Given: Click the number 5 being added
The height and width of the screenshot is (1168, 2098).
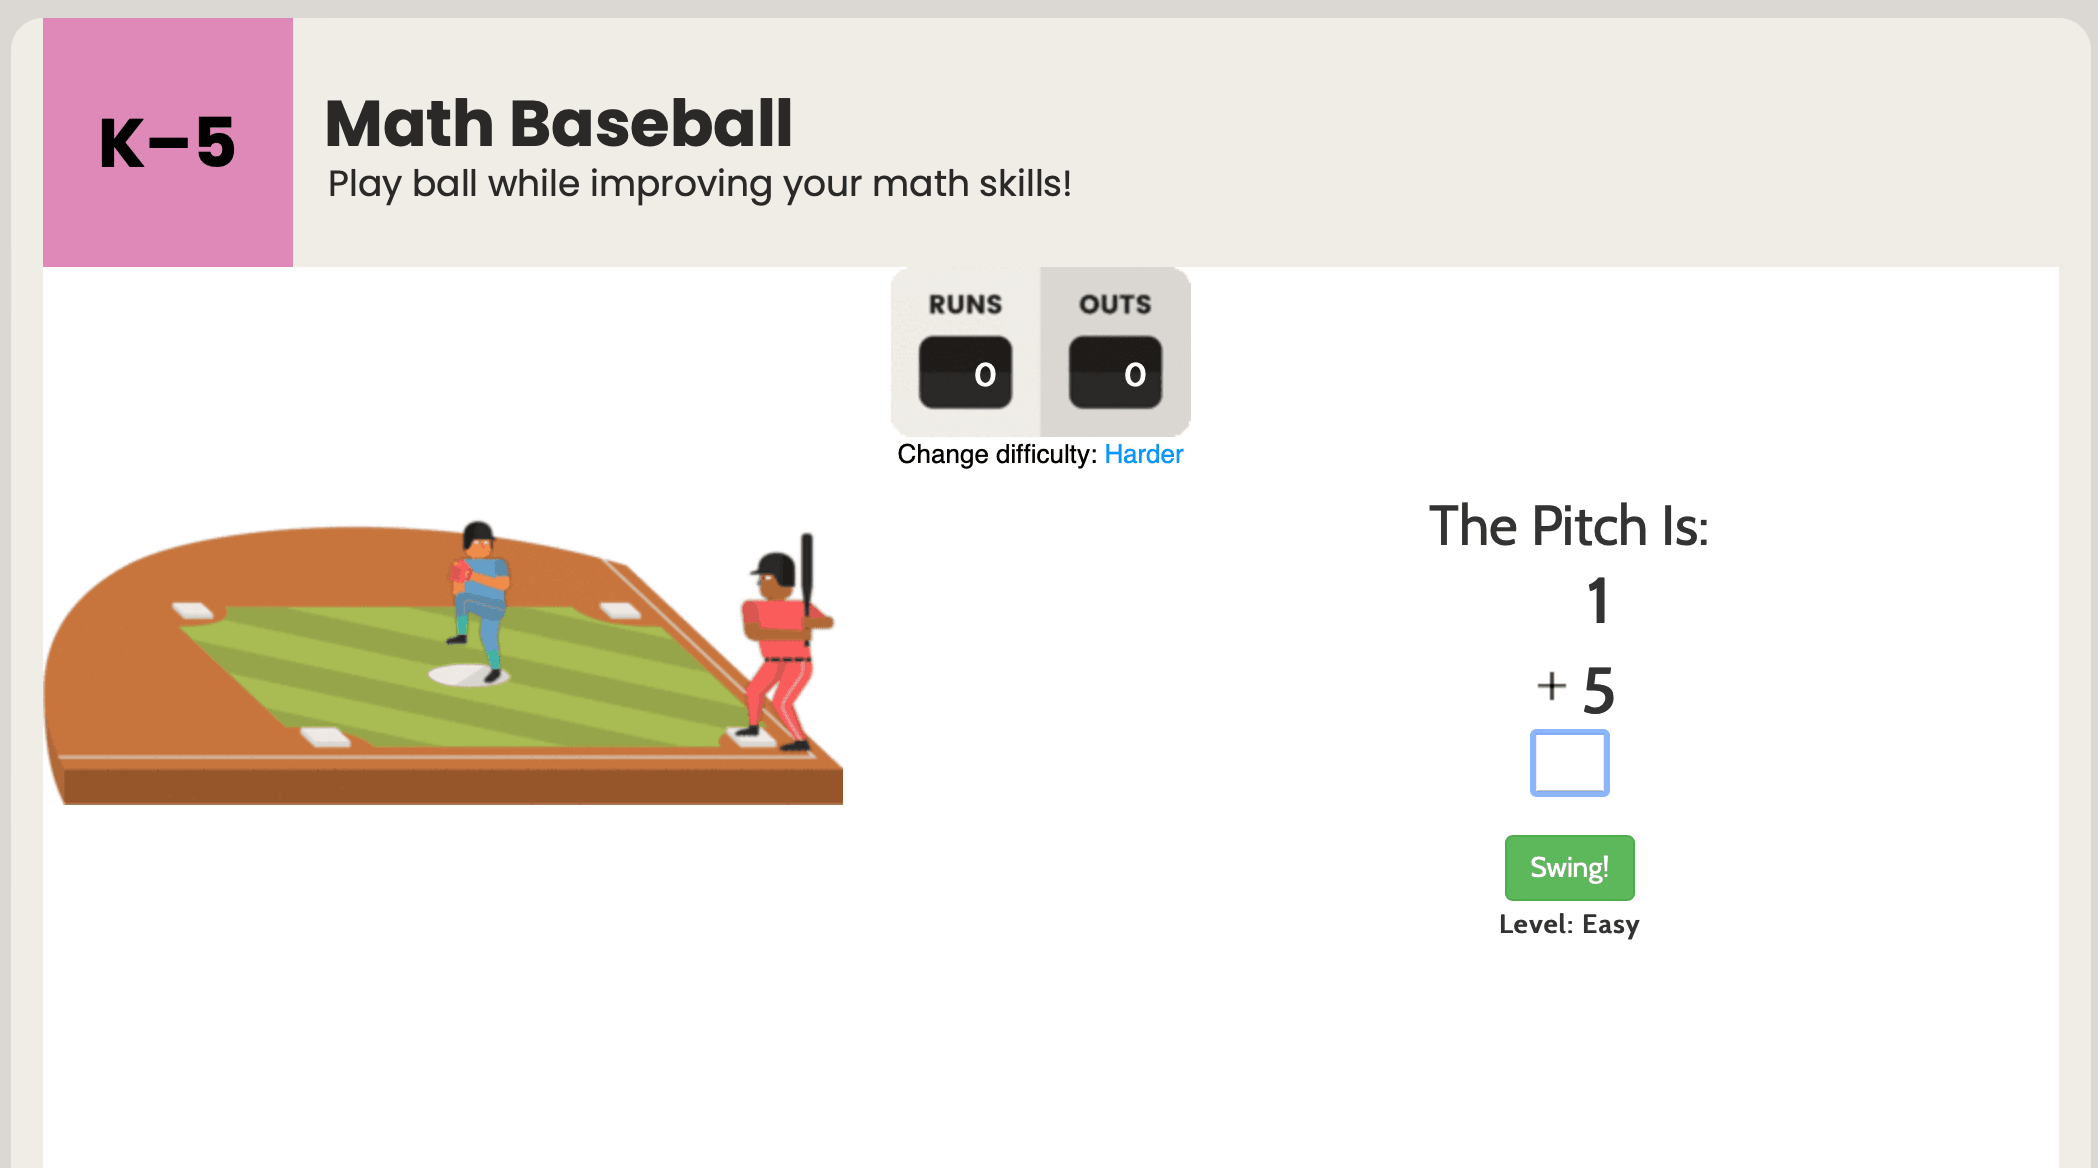Looking at the screenshot, I should pyautogui.click(x=1598, y=691).
